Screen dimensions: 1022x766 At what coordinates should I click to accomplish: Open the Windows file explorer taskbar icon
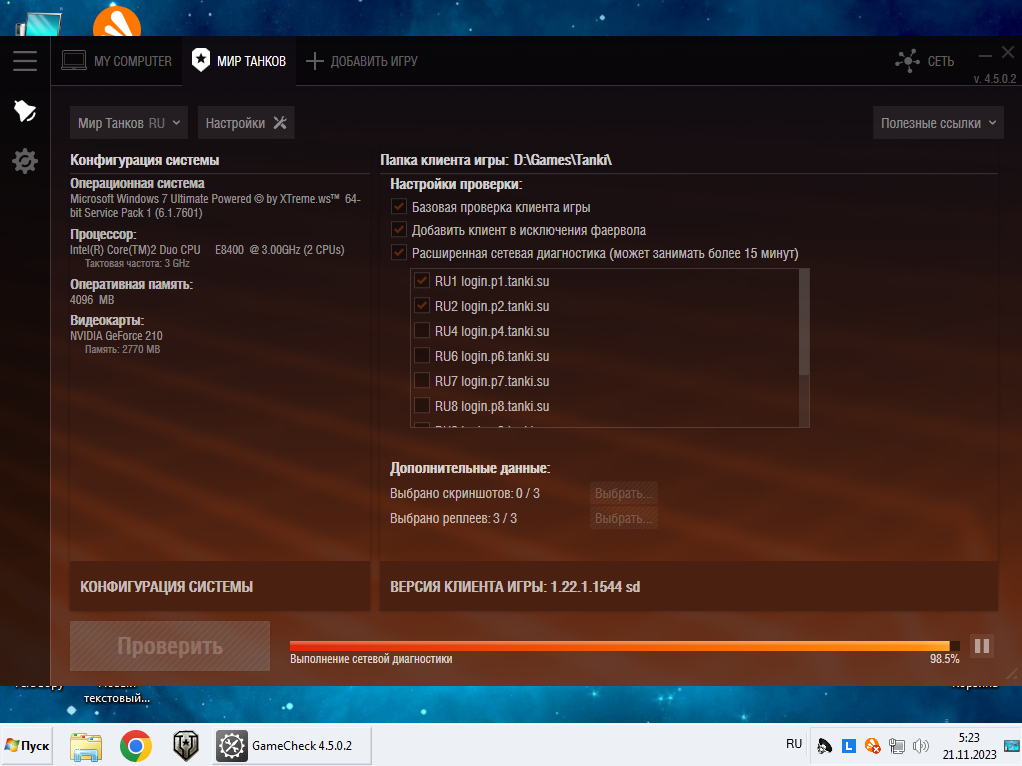point(86,746)
